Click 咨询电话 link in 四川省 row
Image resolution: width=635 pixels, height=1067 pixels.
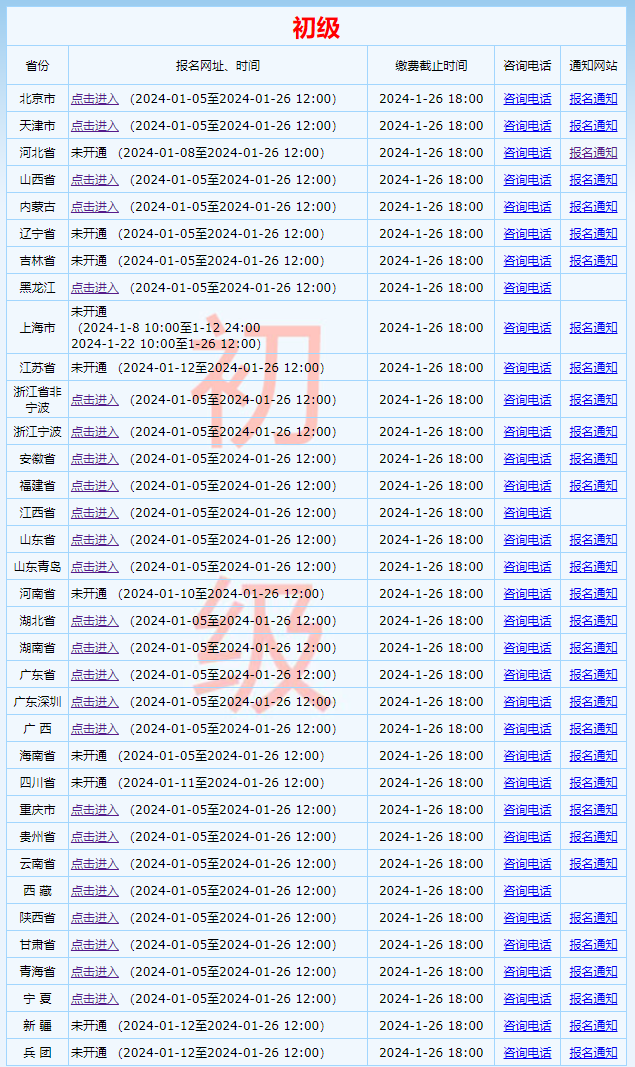(x=527, y=783)
